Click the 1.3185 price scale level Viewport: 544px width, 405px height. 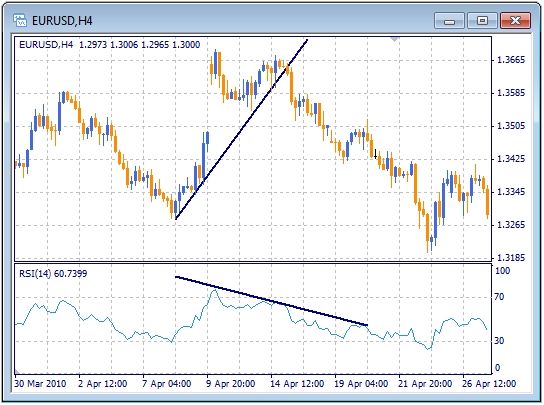pyautogui.click(x=511, y=258)
